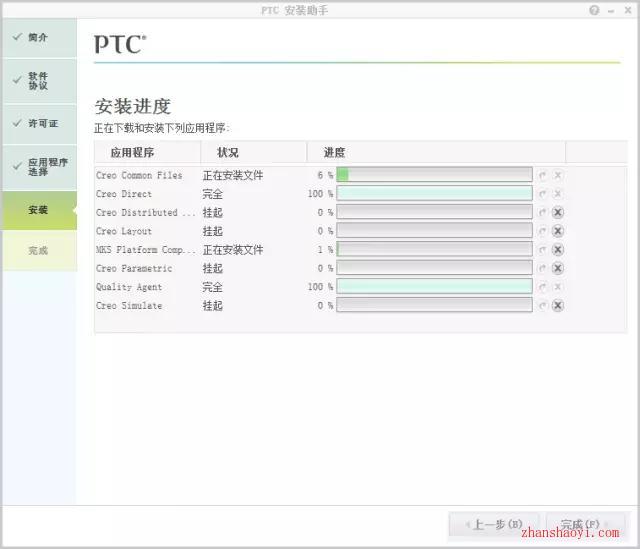
Task: Click 正在安装文件 status of Creo Common Files
Action: pyautogui.click(x=233, y=175)
